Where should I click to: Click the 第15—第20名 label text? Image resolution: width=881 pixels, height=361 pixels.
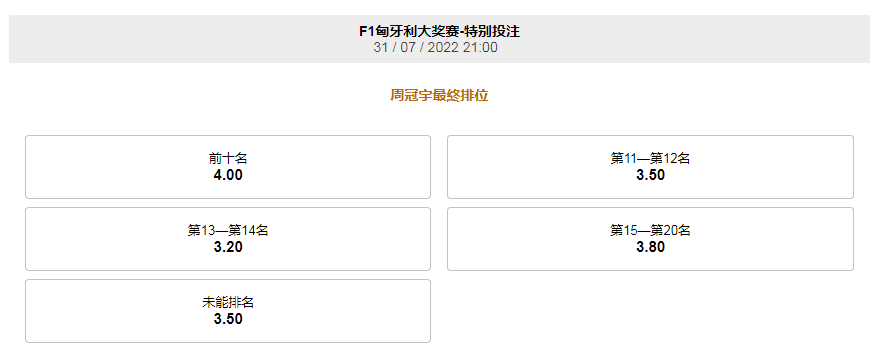pos(650,231)
